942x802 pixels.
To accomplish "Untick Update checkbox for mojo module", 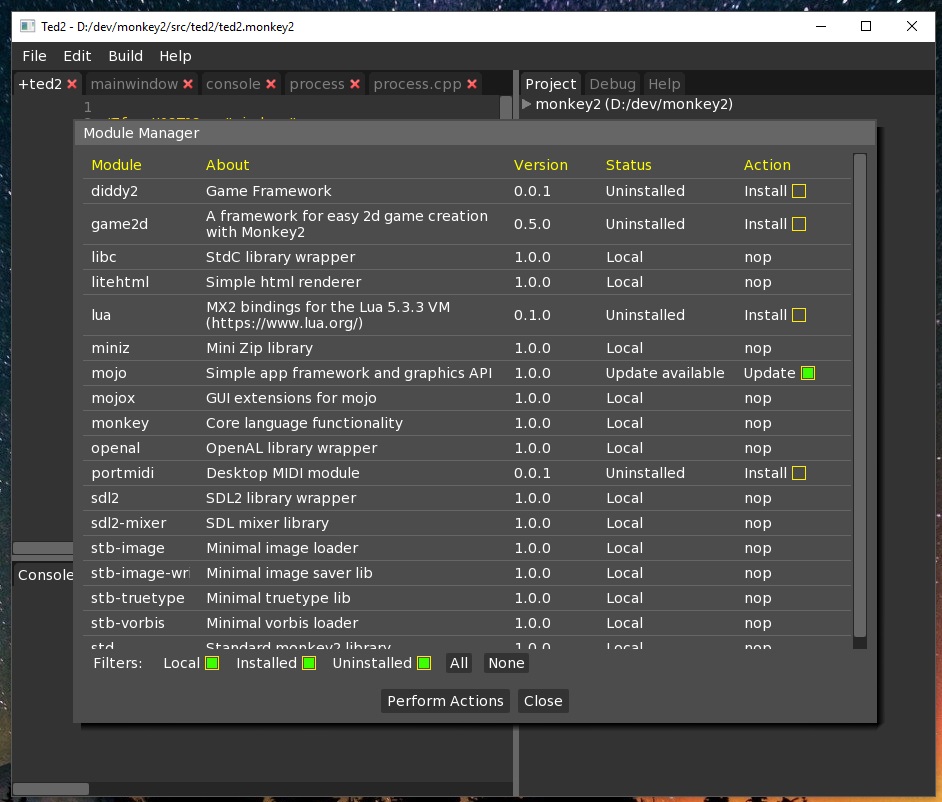I will tap(808, 373).
